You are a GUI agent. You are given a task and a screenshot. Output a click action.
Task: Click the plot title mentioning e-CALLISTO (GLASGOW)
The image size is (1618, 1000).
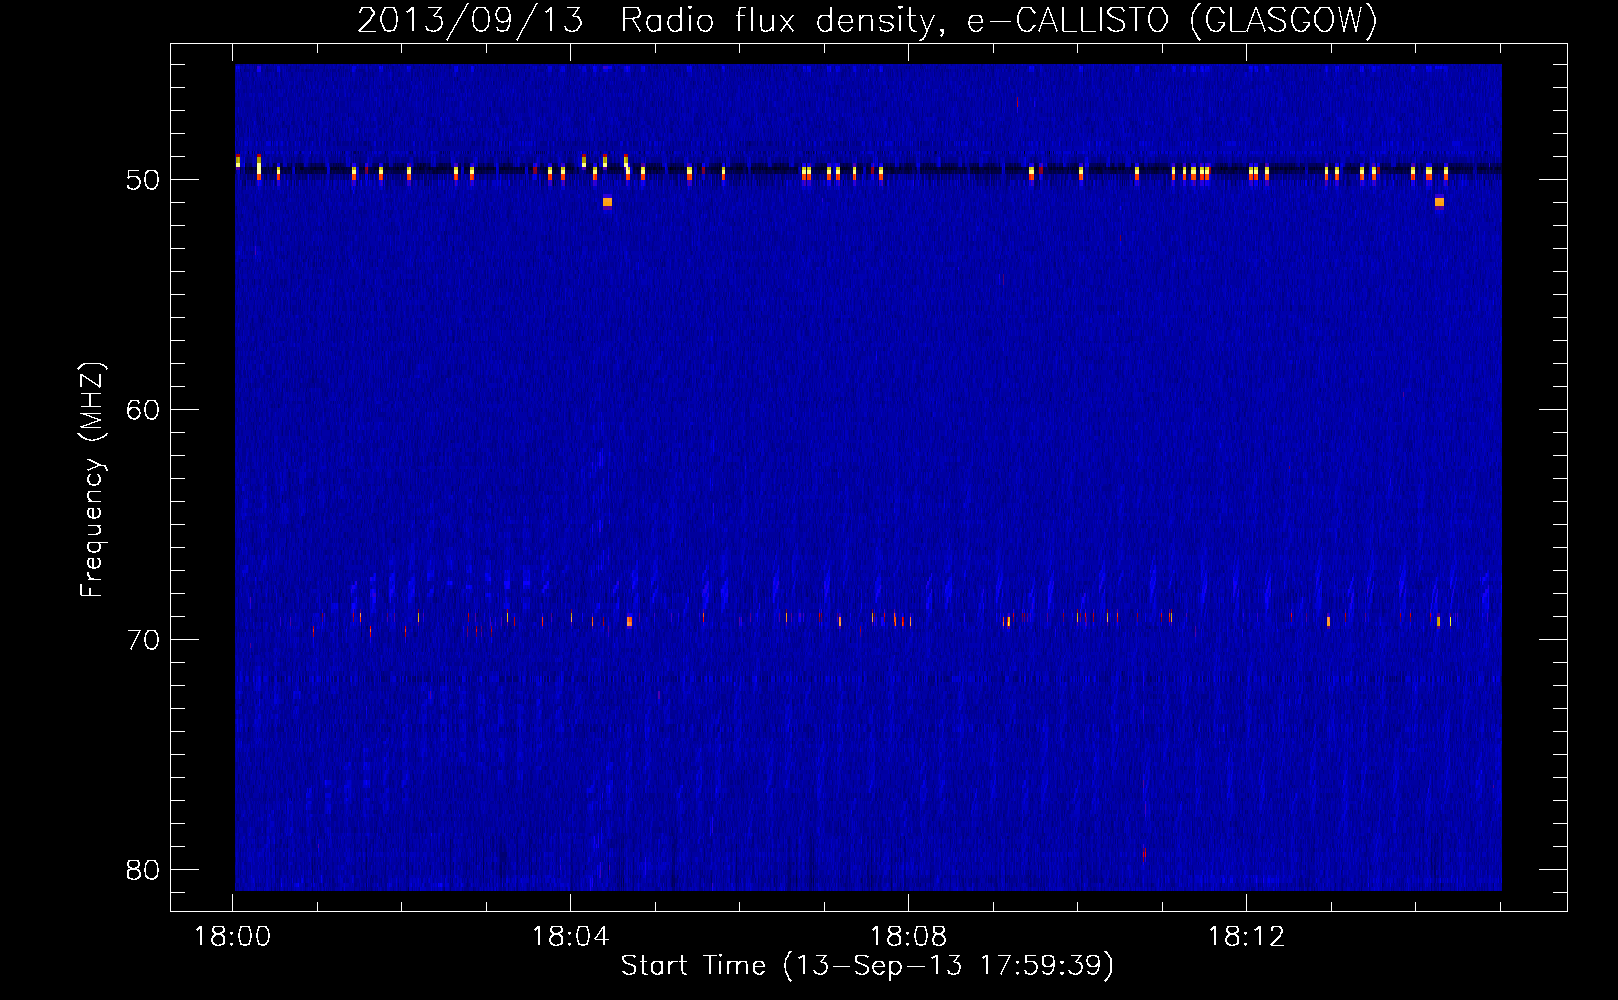[867, 20]
